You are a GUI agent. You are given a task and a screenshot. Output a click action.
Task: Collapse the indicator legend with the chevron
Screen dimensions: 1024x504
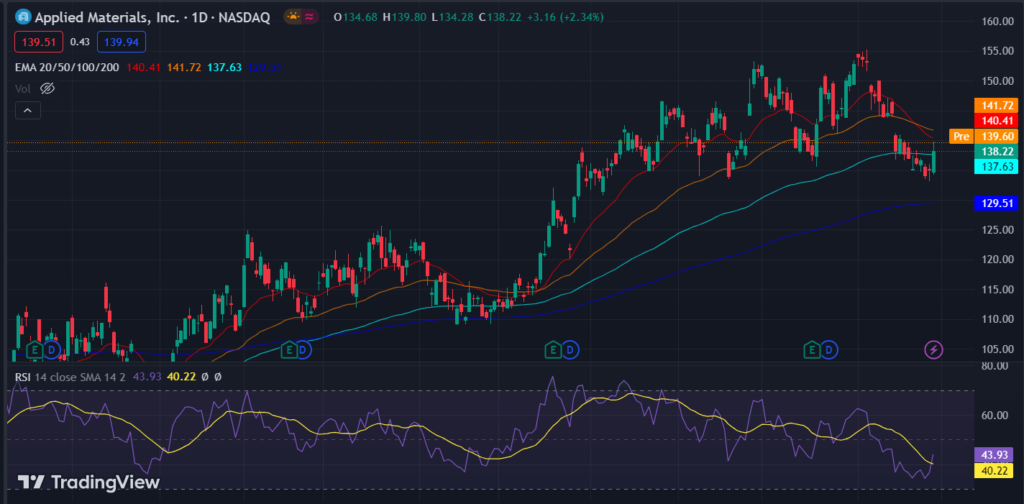(27, 110)
